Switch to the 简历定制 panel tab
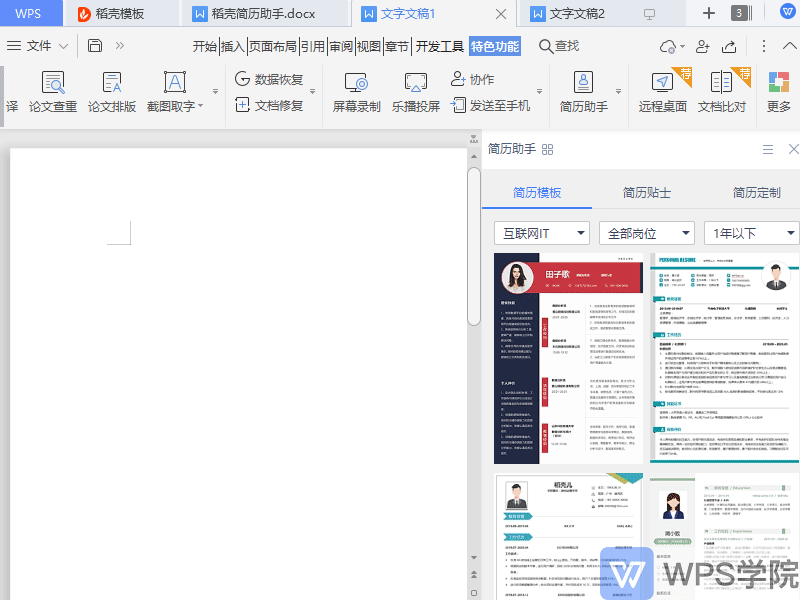Image resolution: width=800 pixels, height=600 pixels. pos(757,192)
